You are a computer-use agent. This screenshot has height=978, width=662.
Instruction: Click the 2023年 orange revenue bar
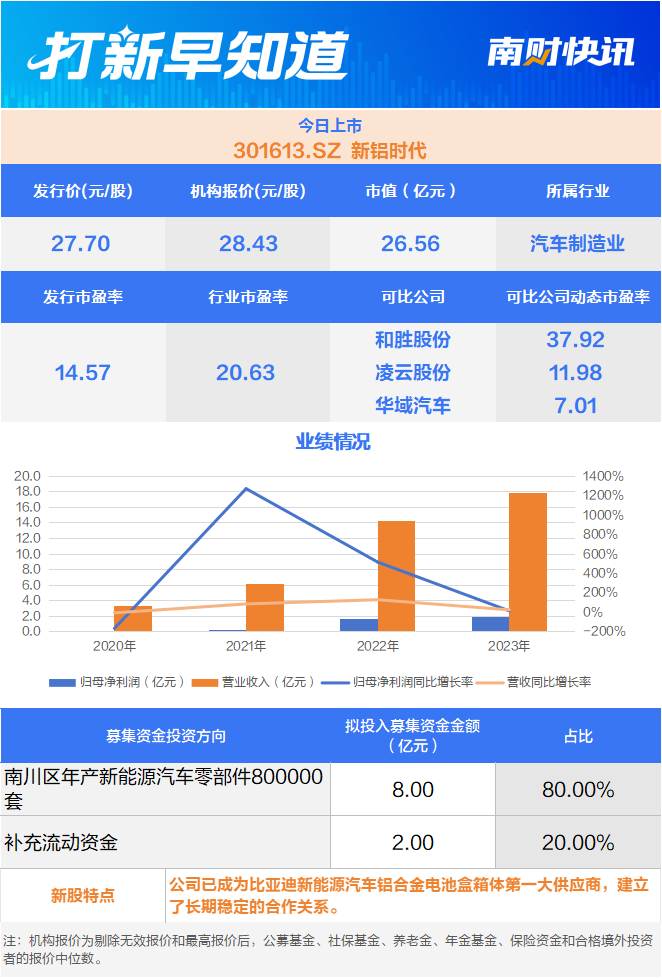pos(528,562)
